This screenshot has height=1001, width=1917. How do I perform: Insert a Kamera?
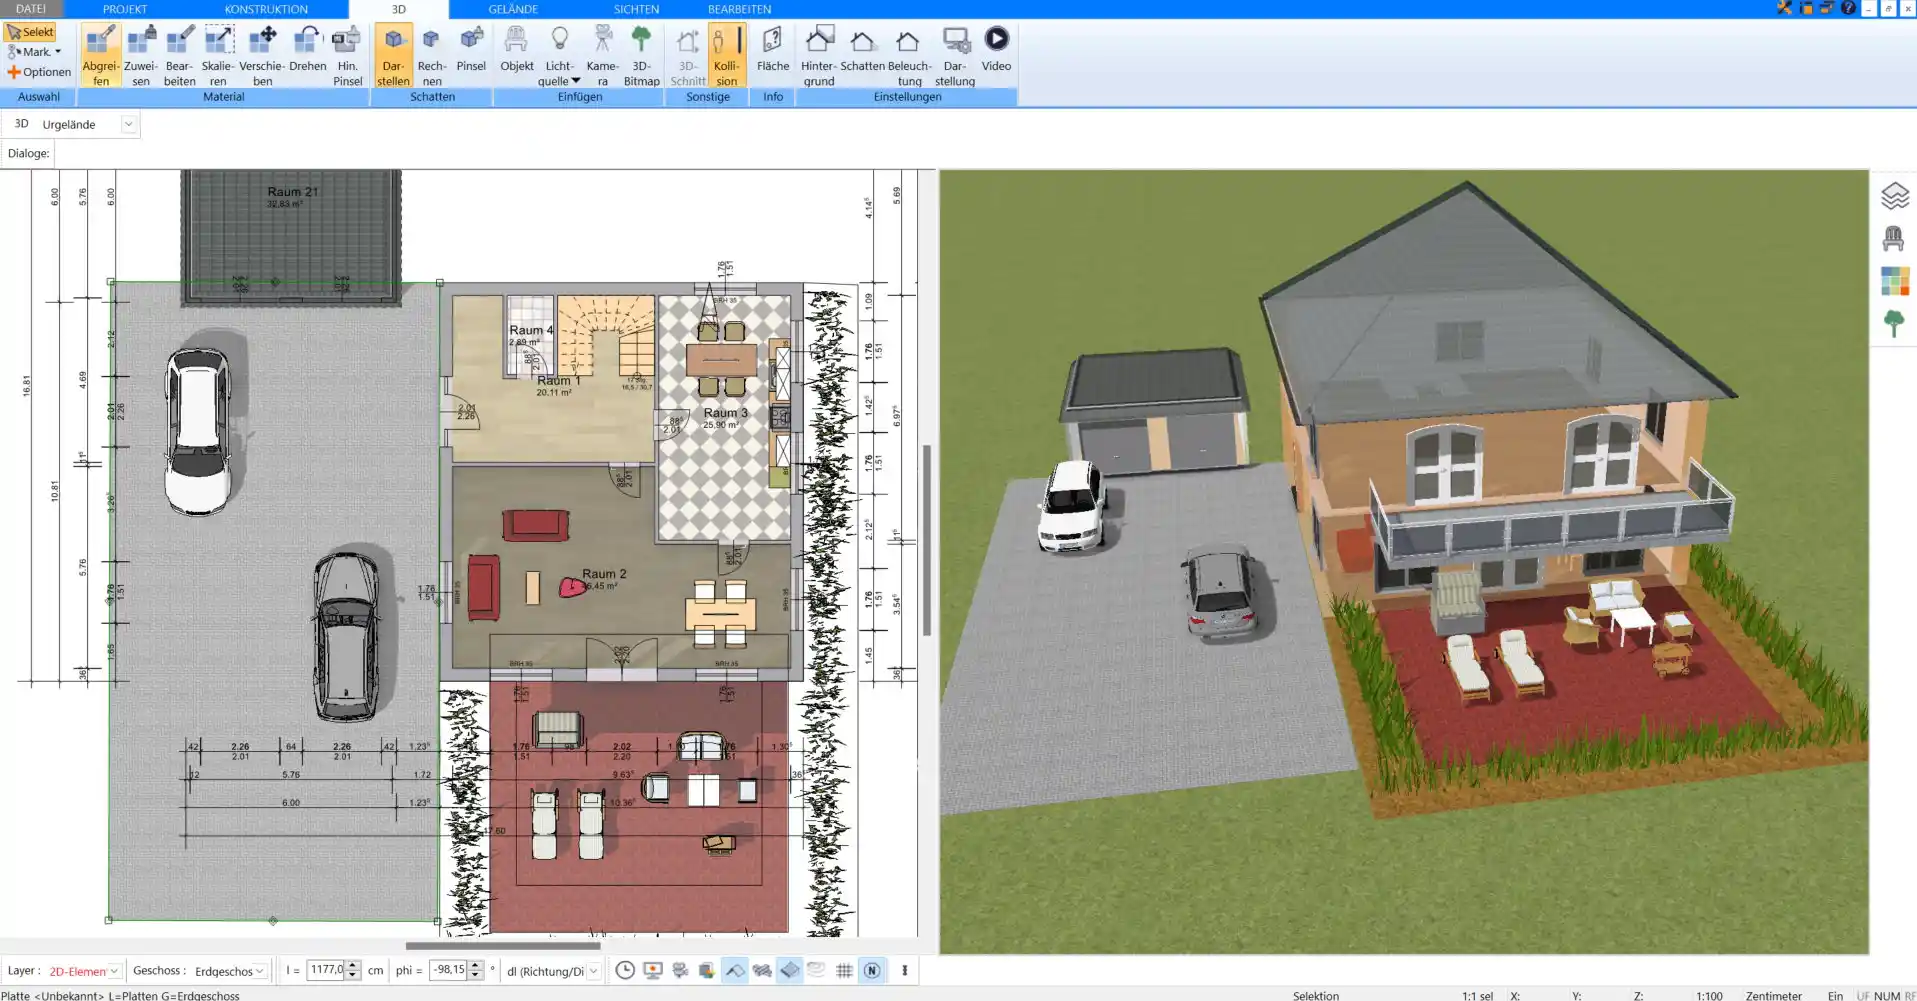pyautogui.click(x=602, y=56)
